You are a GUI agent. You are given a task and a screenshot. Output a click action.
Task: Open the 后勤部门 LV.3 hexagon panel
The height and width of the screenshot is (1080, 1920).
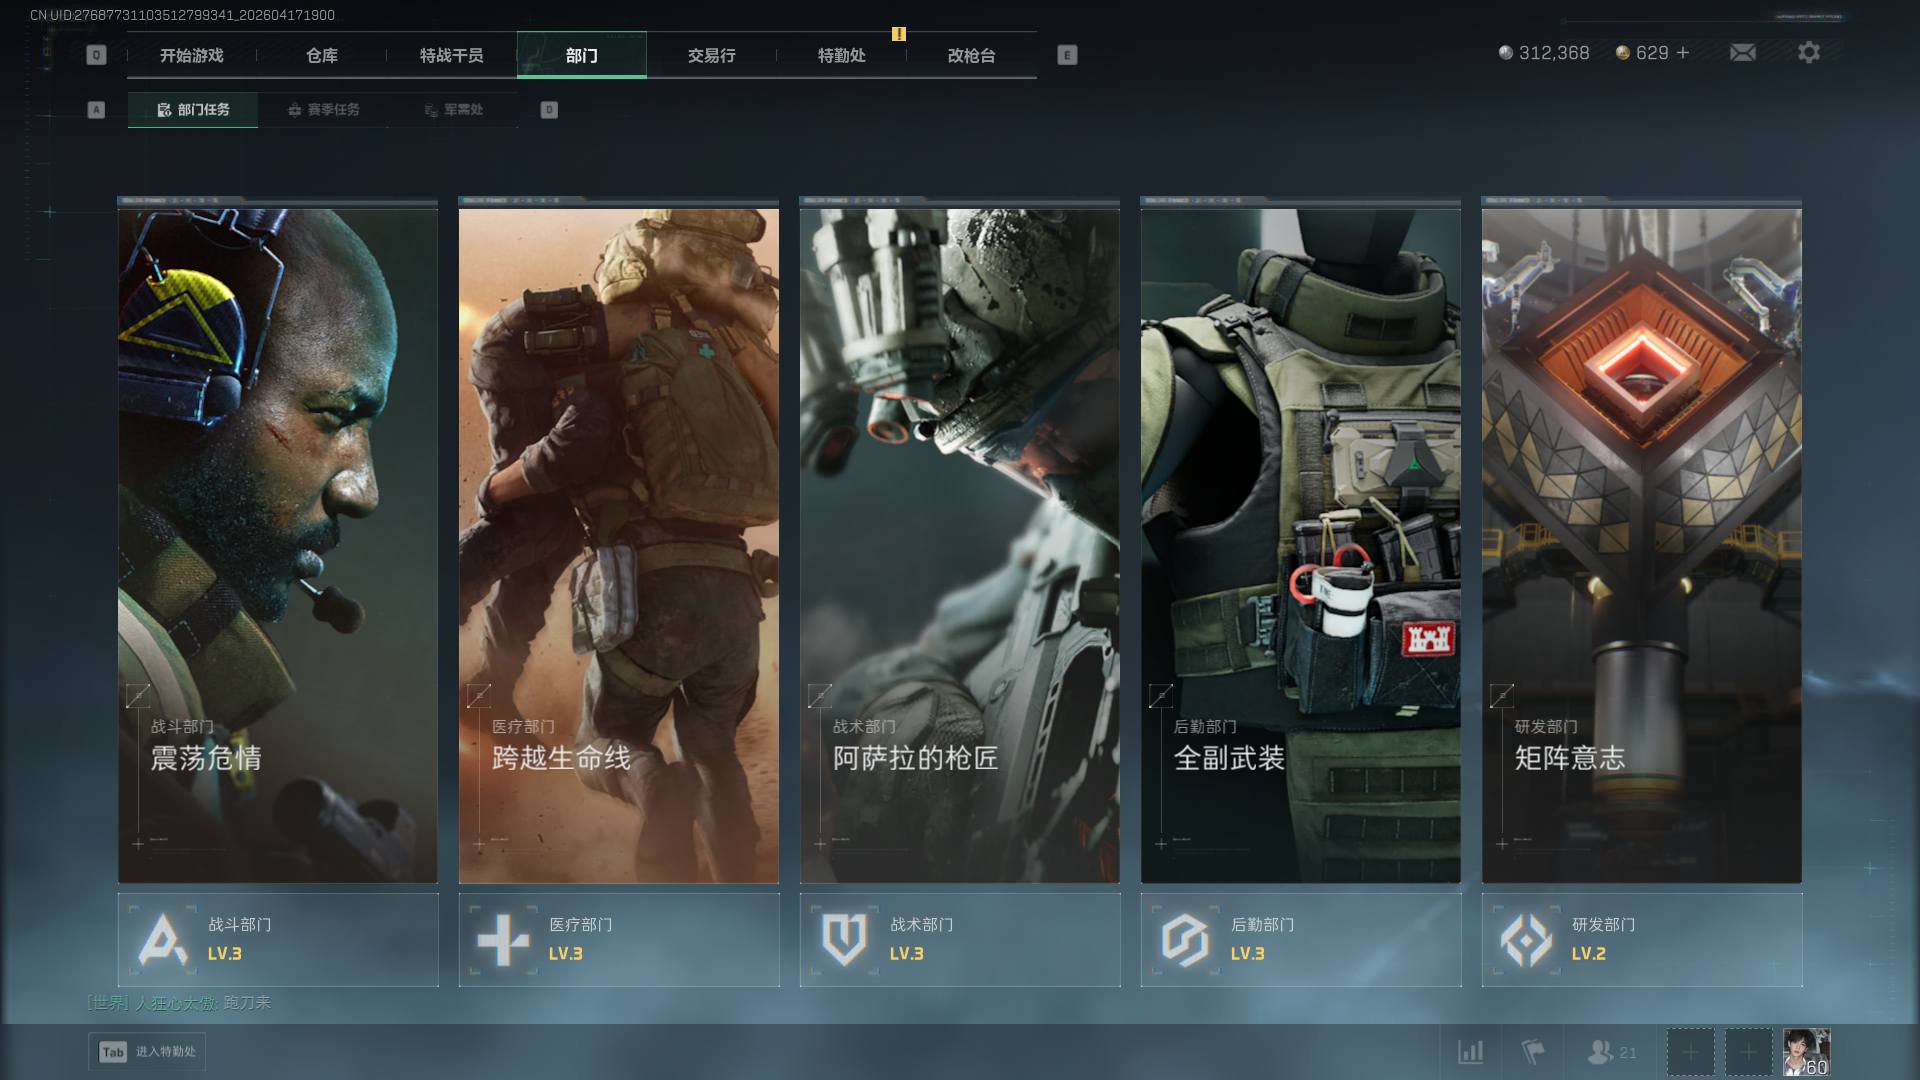(1300, 939)
